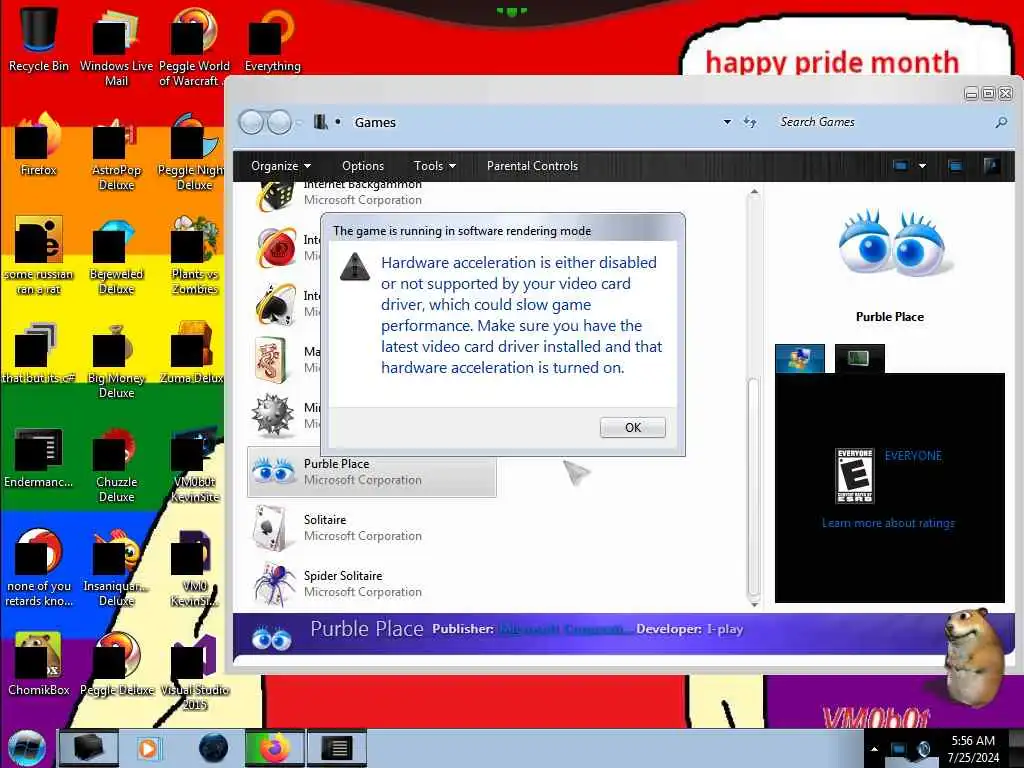Toggle the preview pane icon
This screenshot has height=768, width=1024.
click(955, 166)
